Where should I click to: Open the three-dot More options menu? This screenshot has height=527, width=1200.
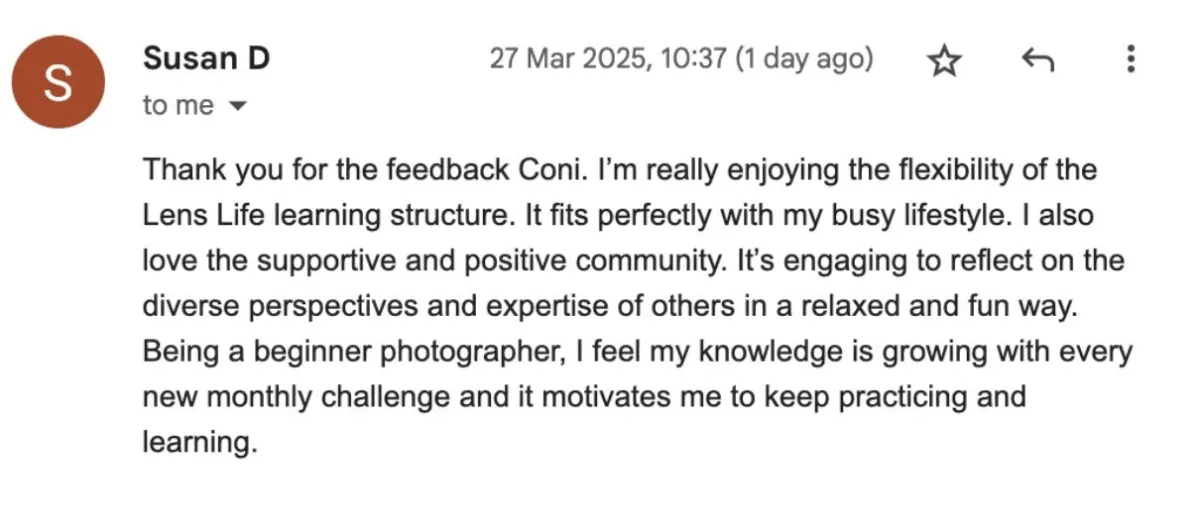1131,59
